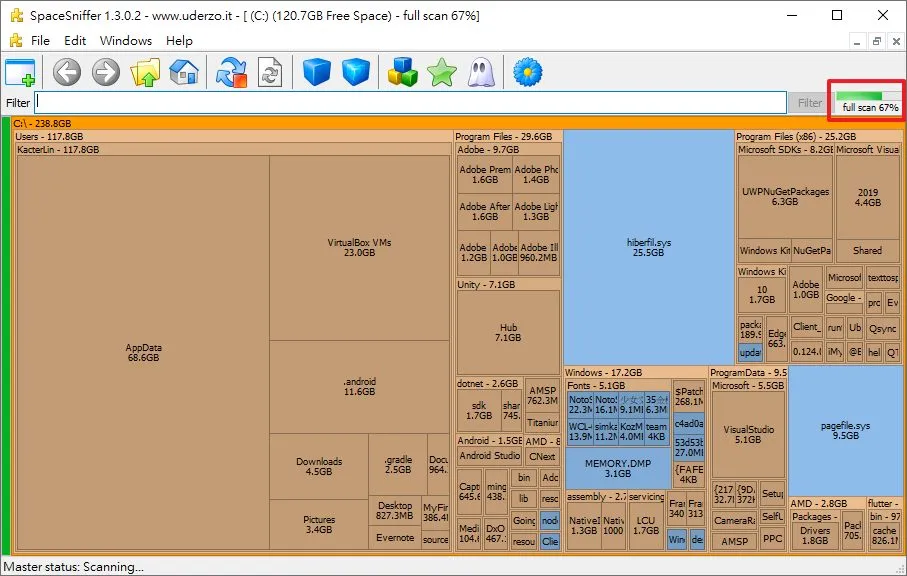Select the .android 11.6GB block
The height and width of the screenshot is (576, 907).
[x=359, y=386]
